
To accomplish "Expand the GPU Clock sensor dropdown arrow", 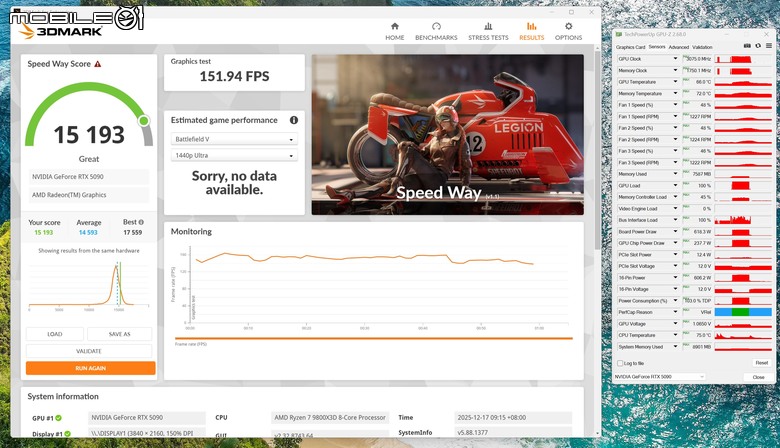I will click(x=675, y=59).
